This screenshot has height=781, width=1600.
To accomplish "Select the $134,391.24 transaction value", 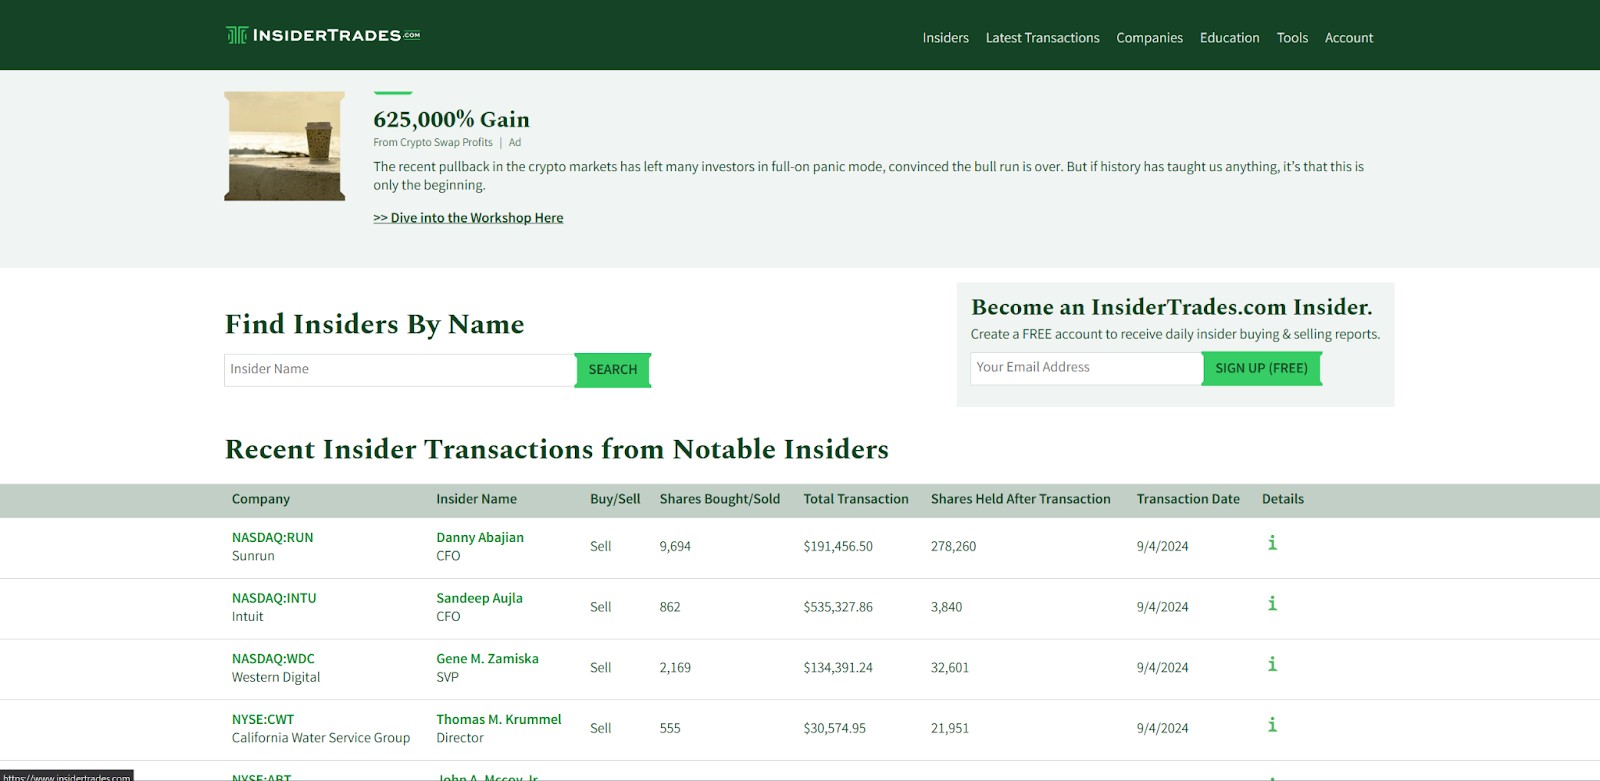I will pos(838,668).
